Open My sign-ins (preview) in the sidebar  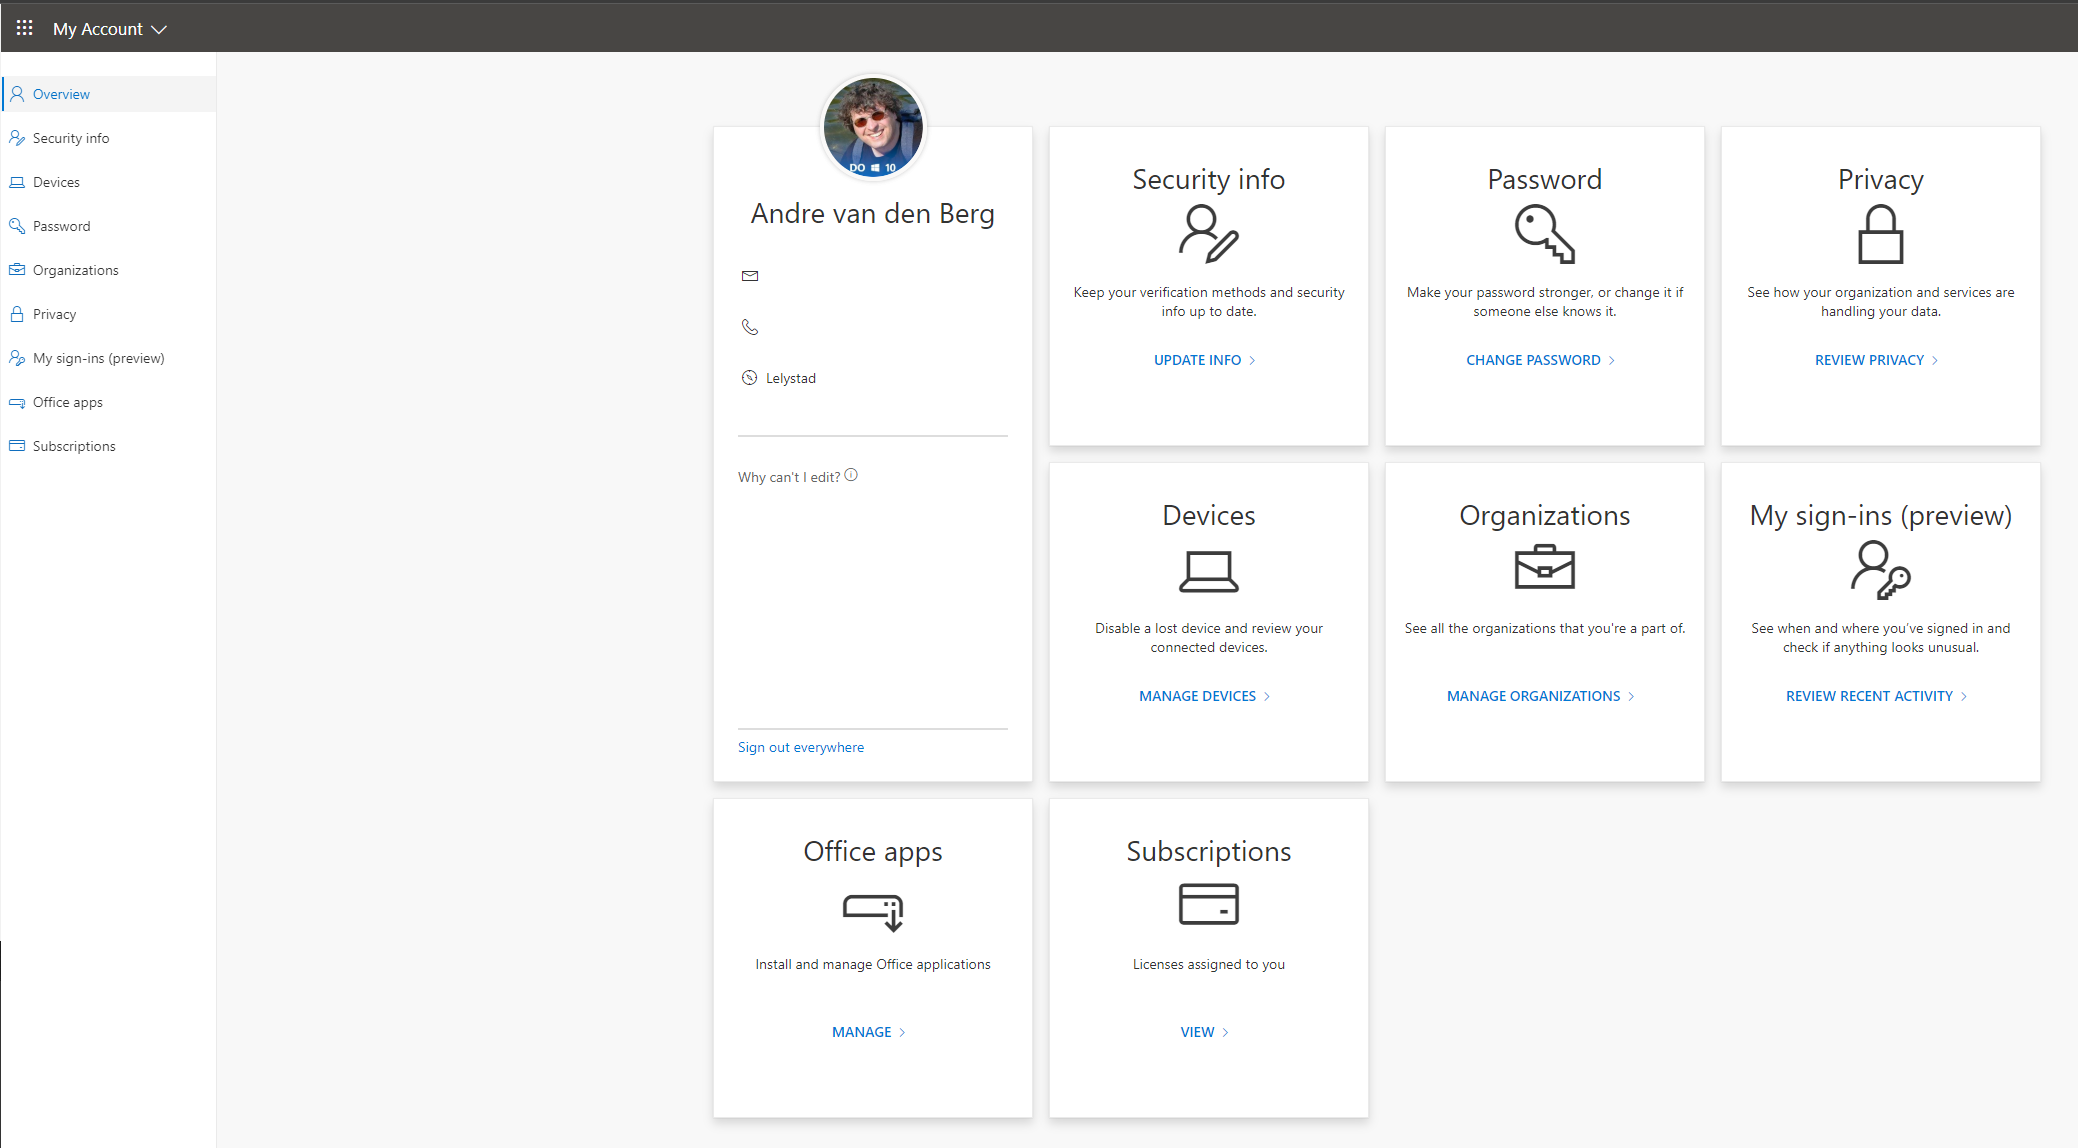pyautogui.click(x=98, y=358)
